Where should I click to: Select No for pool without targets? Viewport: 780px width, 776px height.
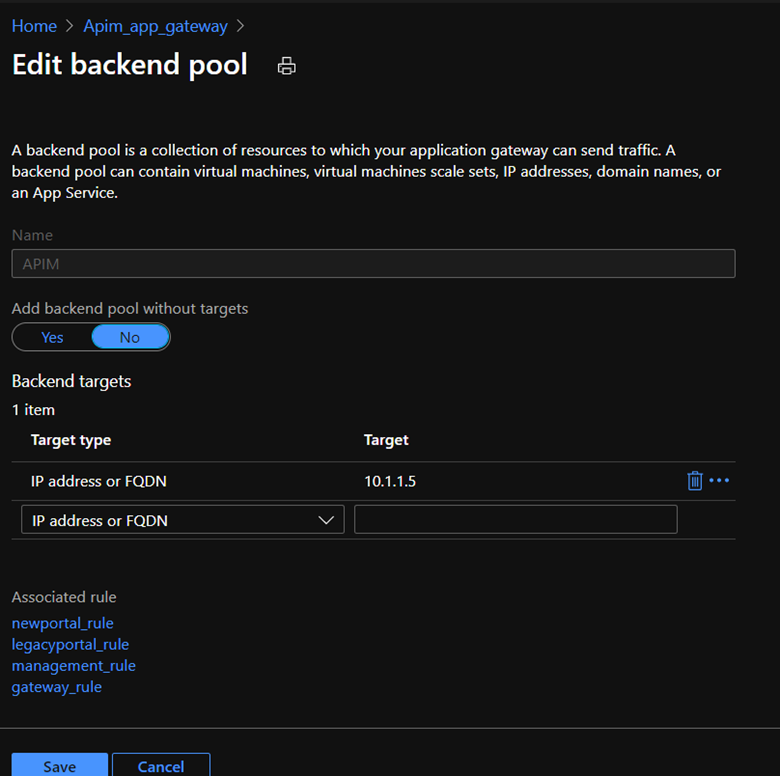coord(130,337)
